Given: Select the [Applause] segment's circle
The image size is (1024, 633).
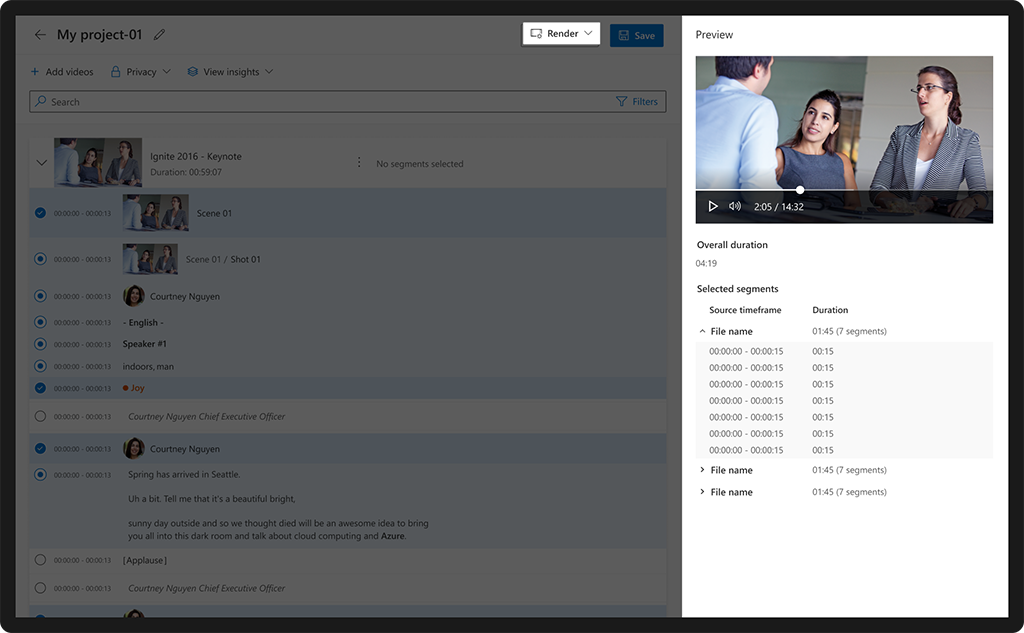Looking at the screenshot, I should point(39,561).
